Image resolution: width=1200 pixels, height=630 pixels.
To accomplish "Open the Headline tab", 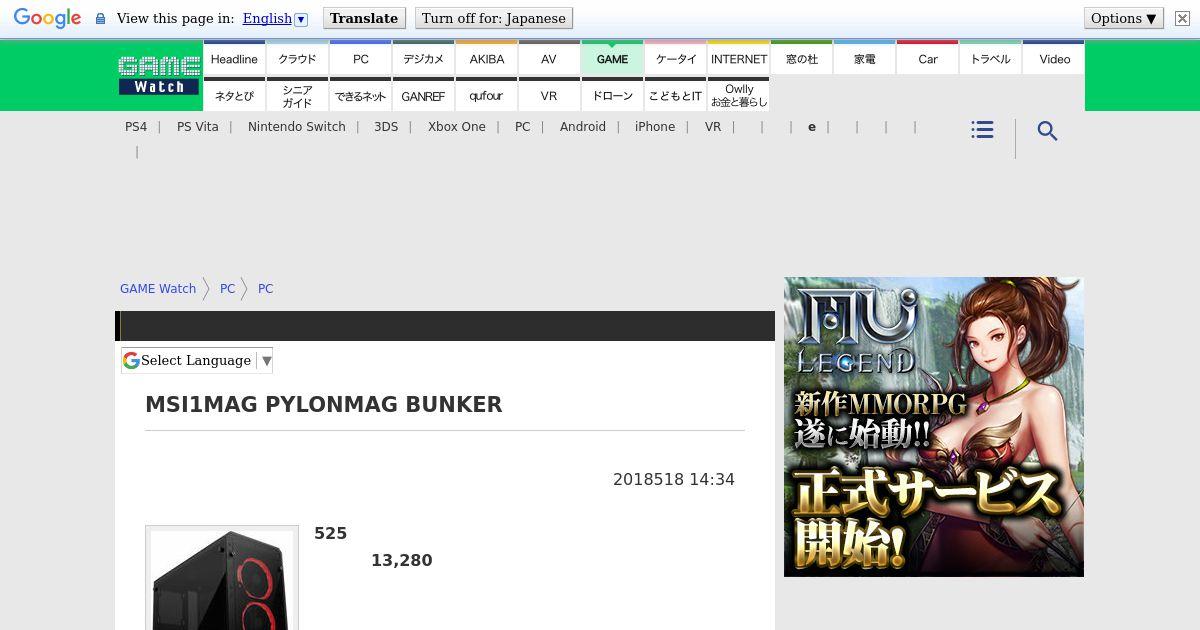I will click(x=234, y=59).
